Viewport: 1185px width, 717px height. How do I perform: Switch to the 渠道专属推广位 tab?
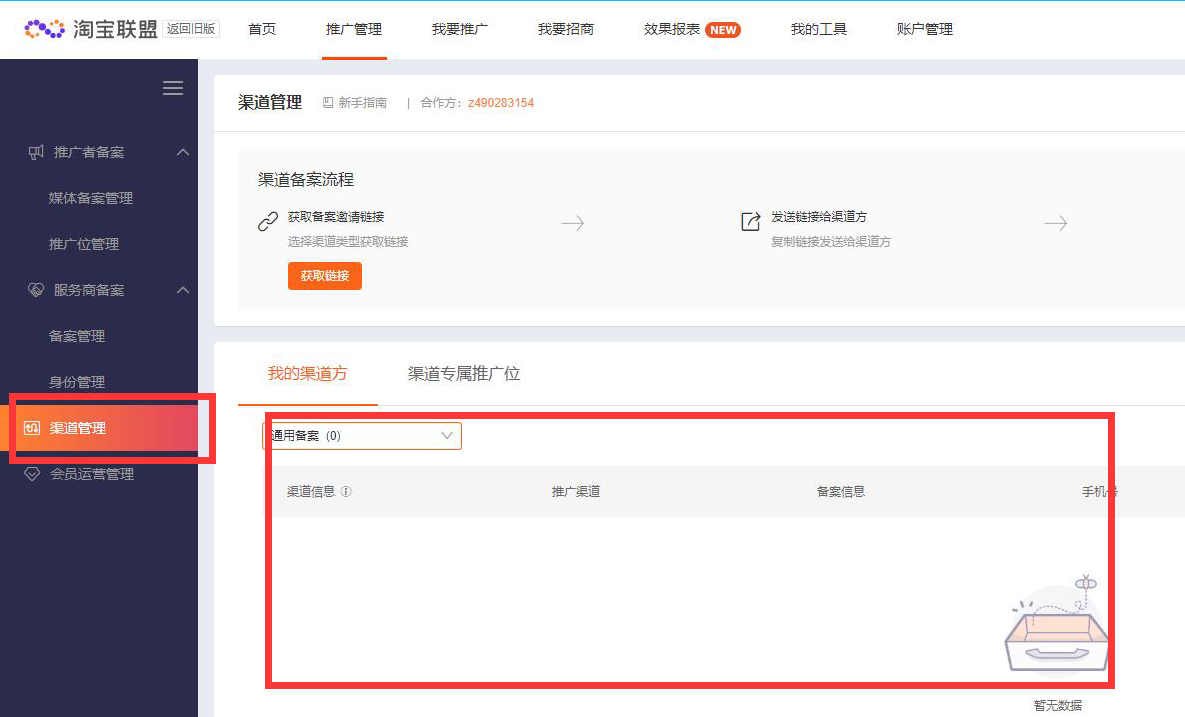click(464, 373)
